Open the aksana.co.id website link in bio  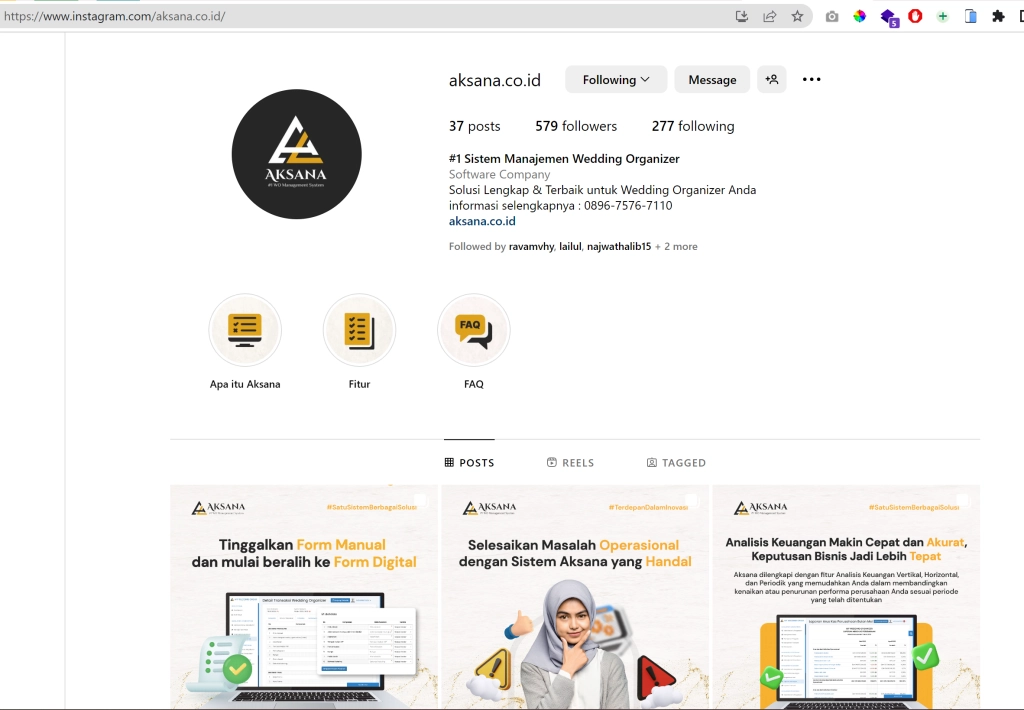coord(482,221)
